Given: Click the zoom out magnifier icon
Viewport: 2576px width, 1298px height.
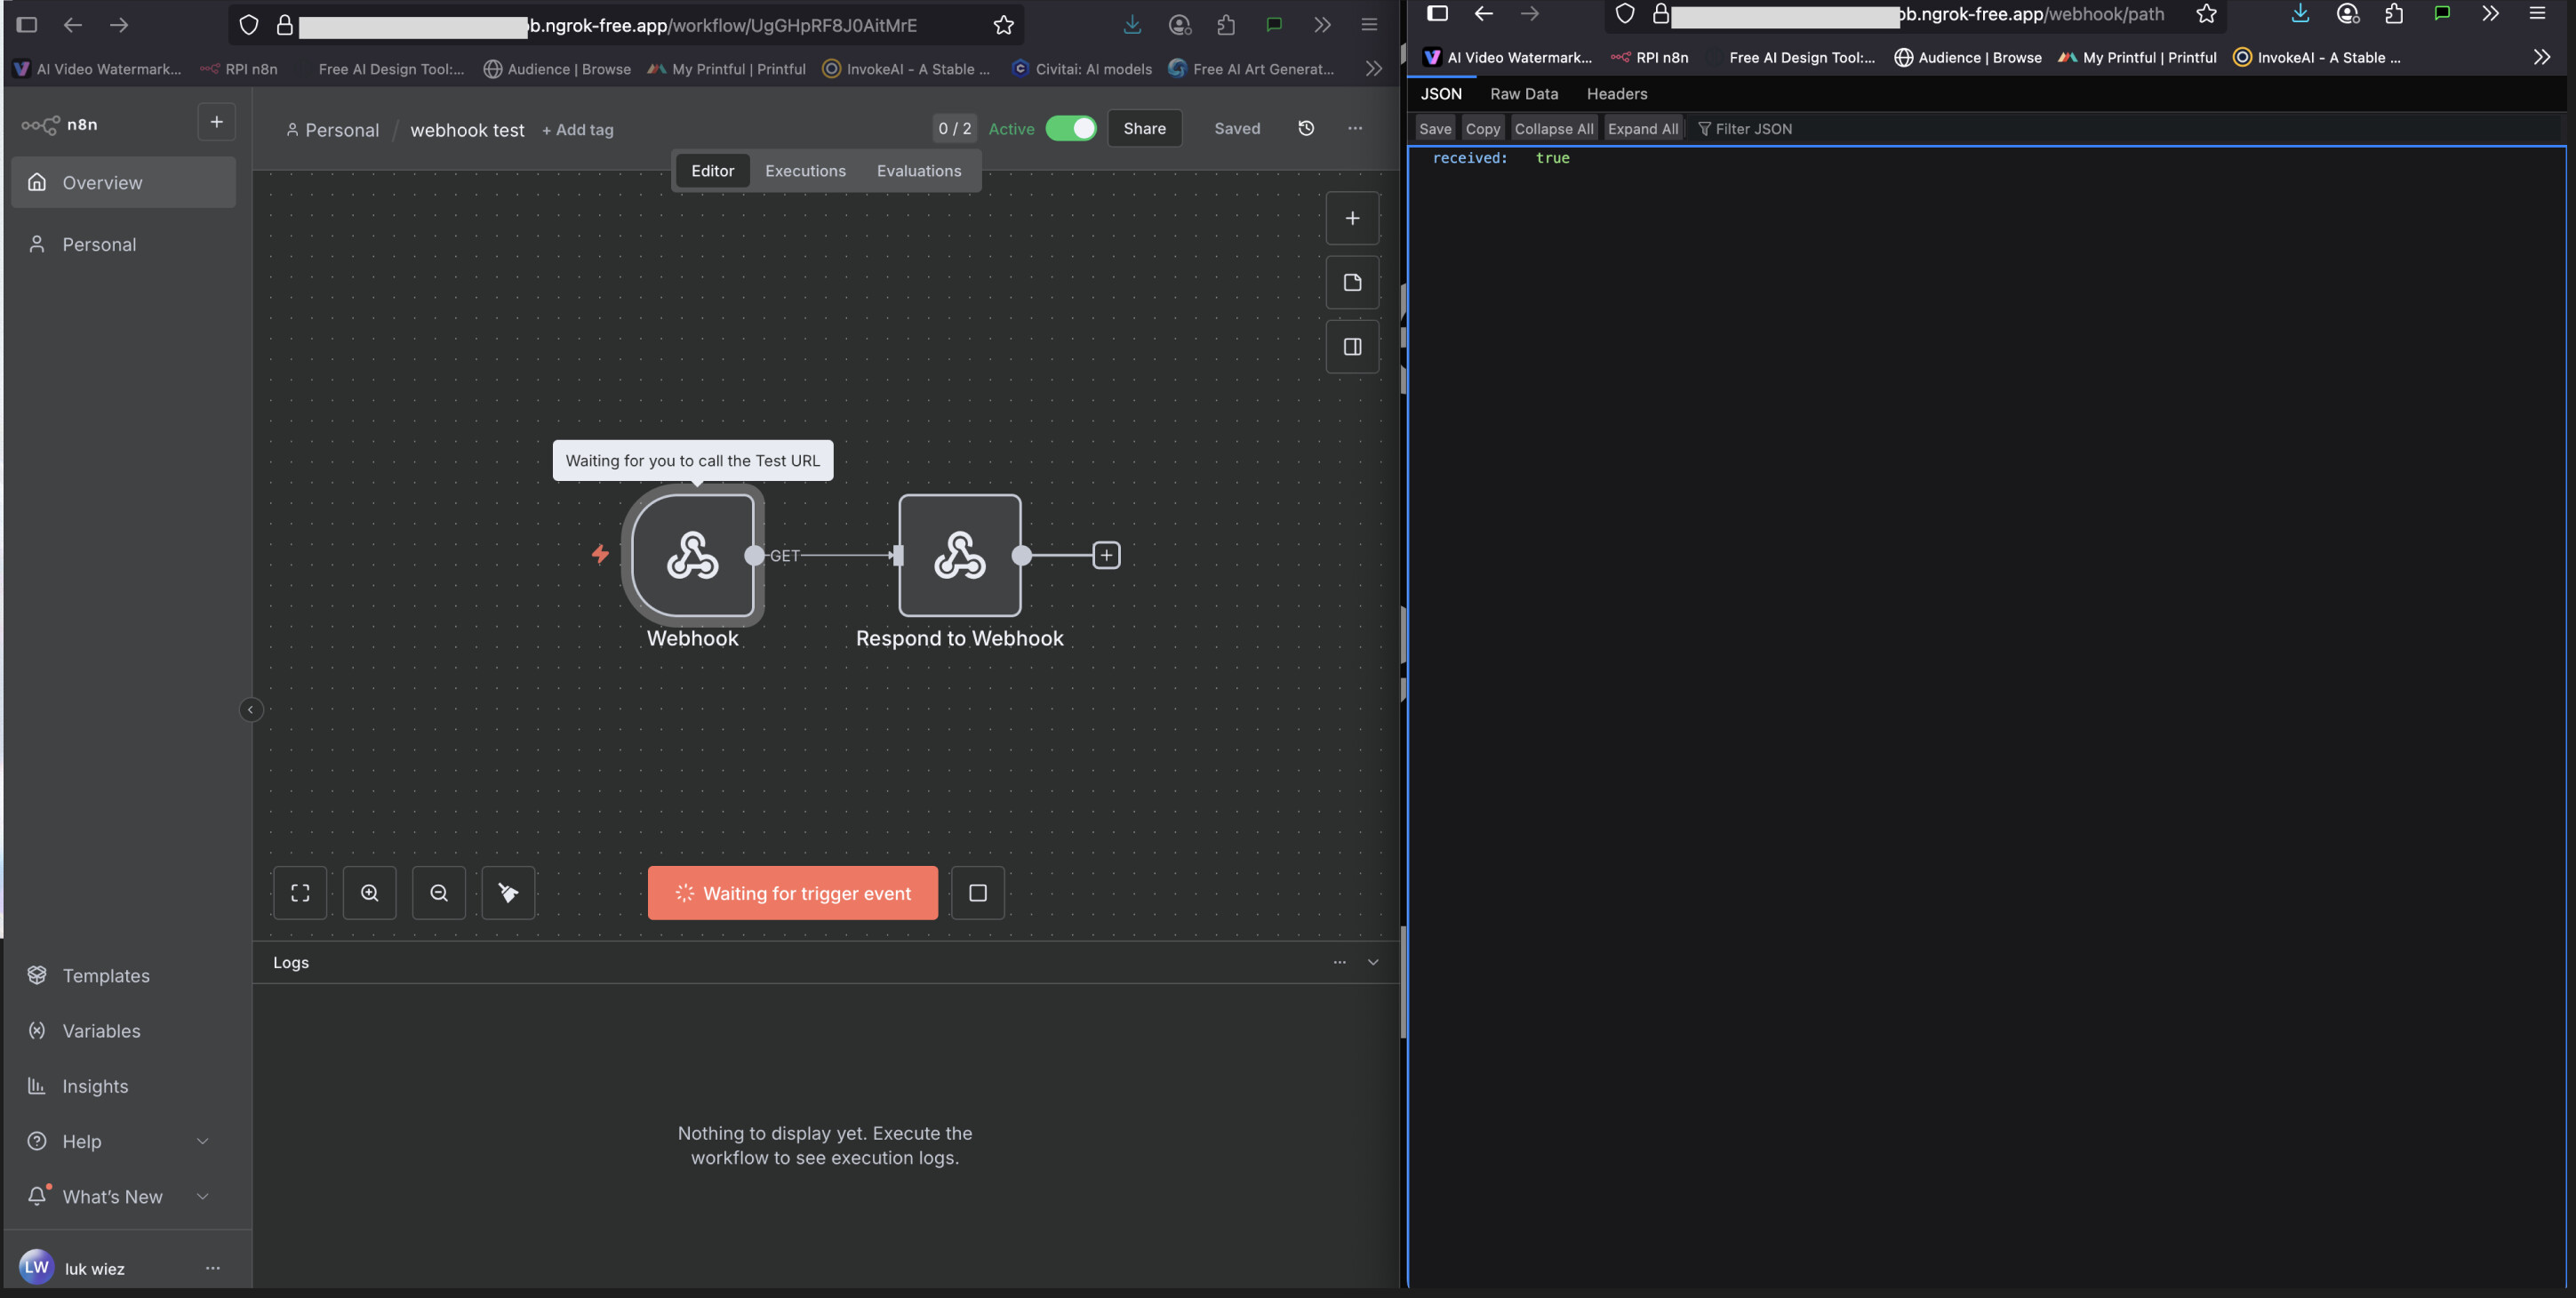Looking at the screenshot, I should (439, 893).
